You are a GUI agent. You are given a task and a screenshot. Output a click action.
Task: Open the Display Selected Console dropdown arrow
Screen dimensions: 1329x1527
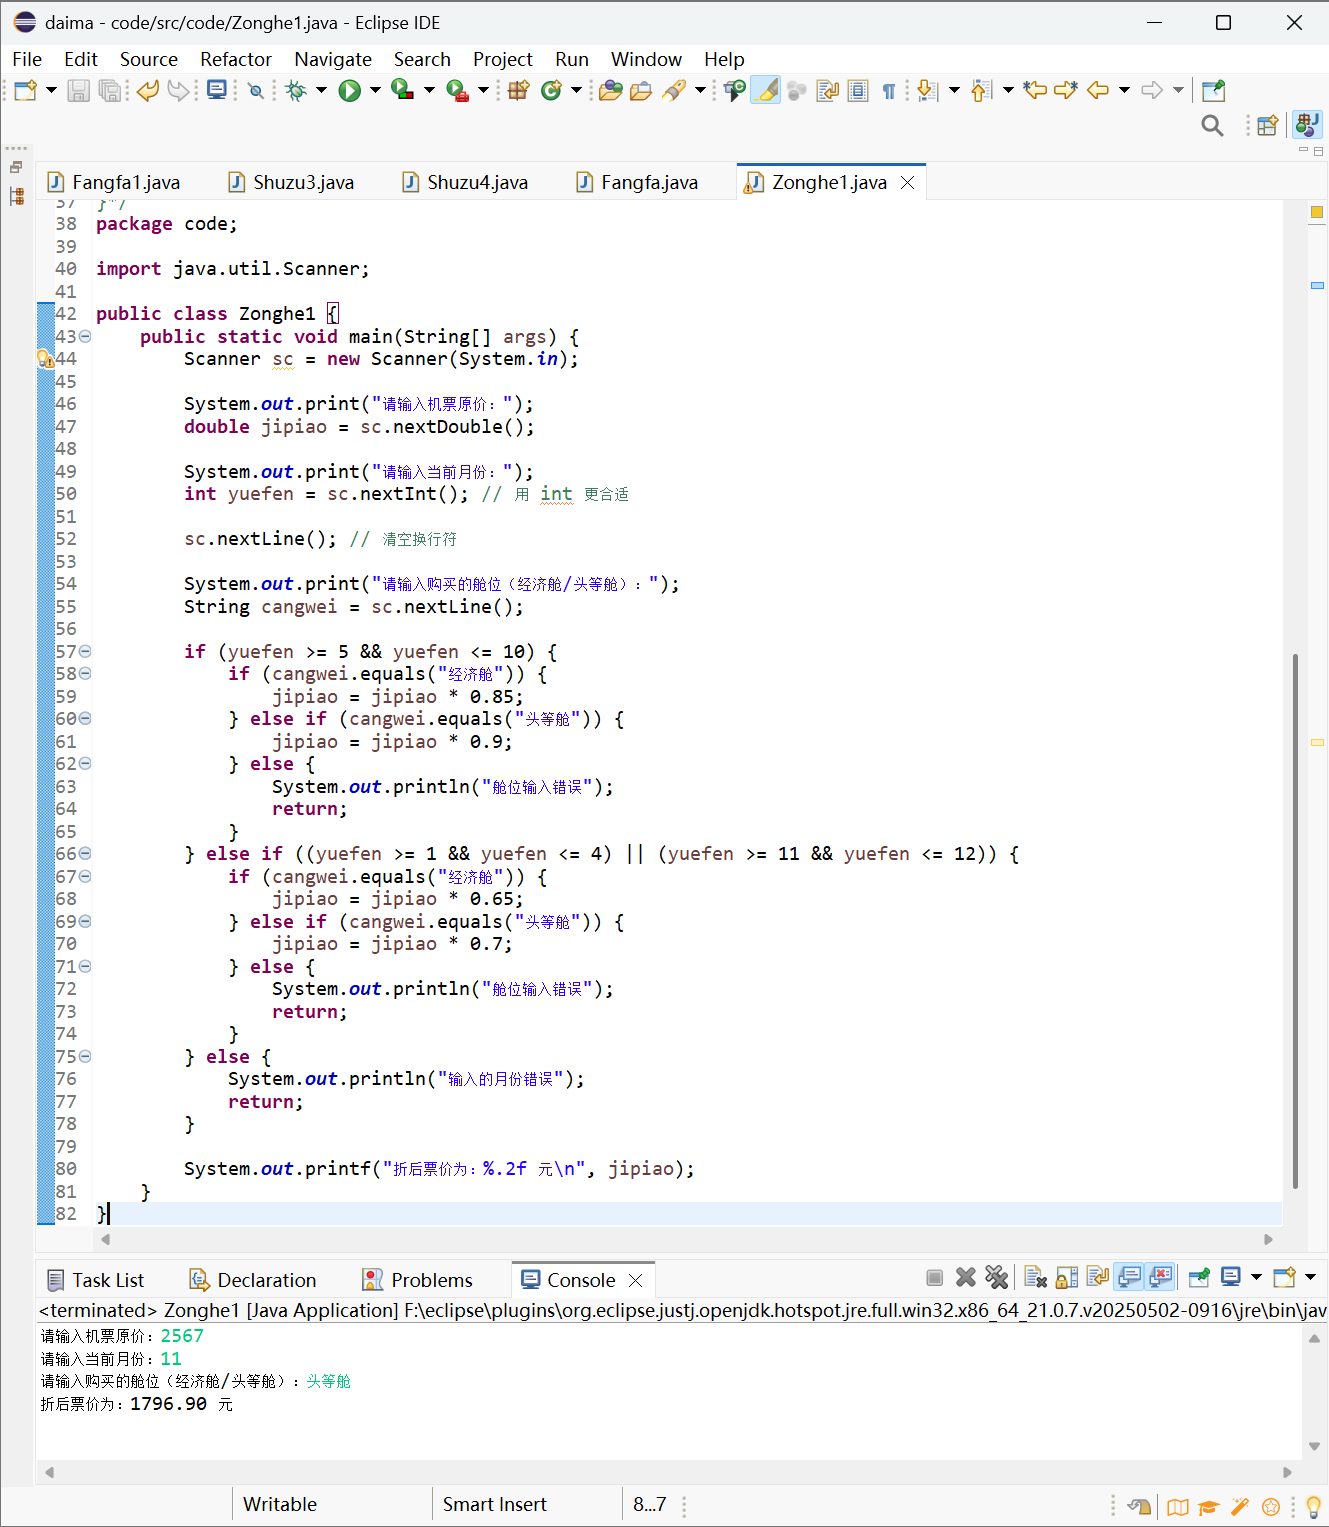pyautogui.click(x=1257, y=1277)
